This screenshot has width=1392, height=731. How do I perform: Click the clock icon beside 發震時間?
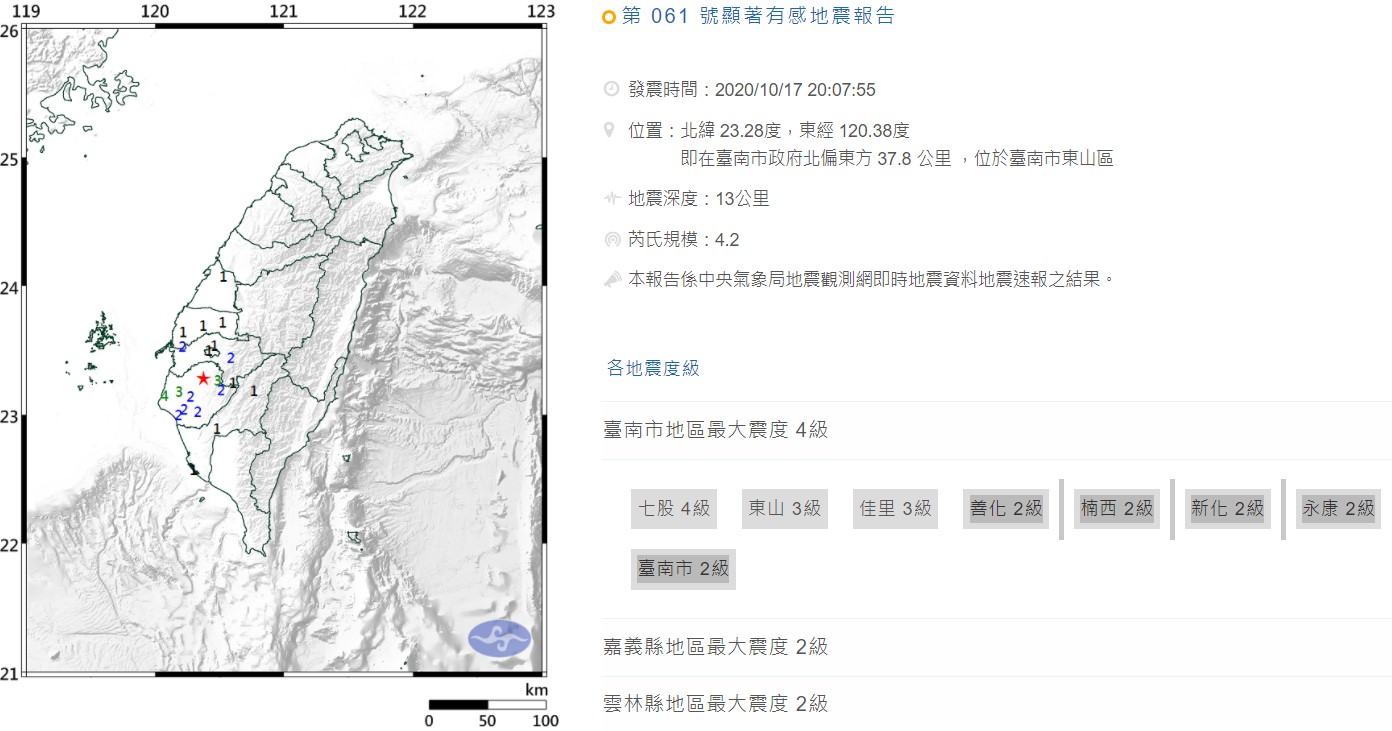(x=611, y=89)
